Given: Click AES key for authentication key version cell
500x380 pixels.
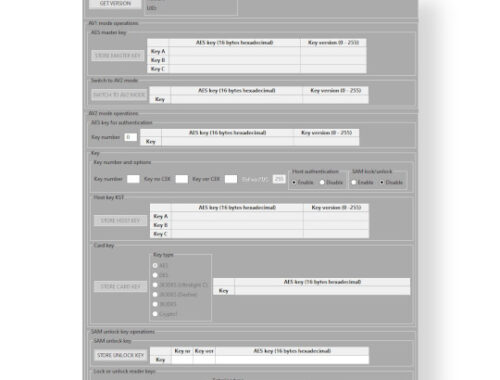Looking at the screenshot, I should click(x=326, y=142).
